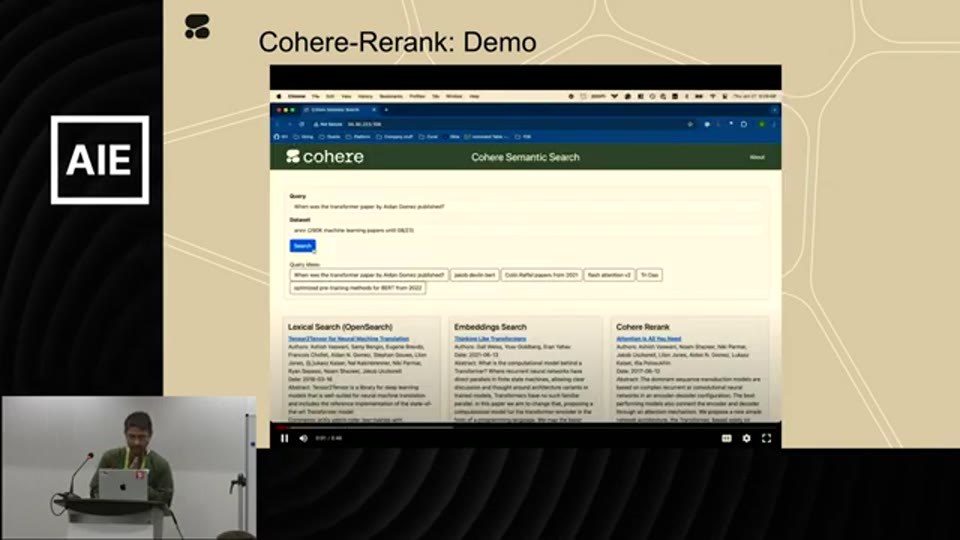The image size is (960, 540).
Task: Click the blue Search button
Action: click(x=302, y=246)
